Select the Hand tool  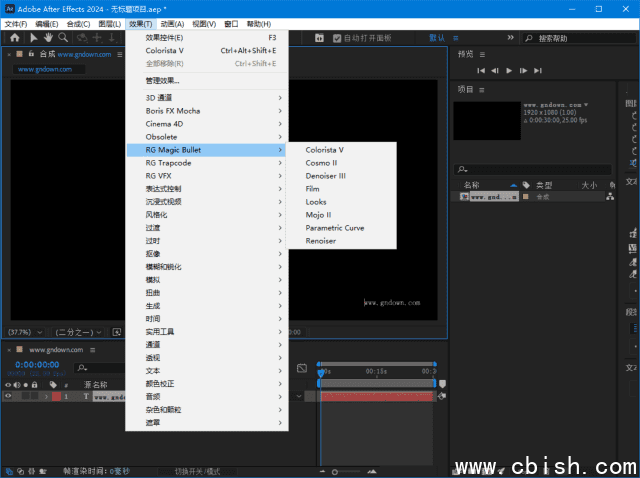(x=47, y=38)
